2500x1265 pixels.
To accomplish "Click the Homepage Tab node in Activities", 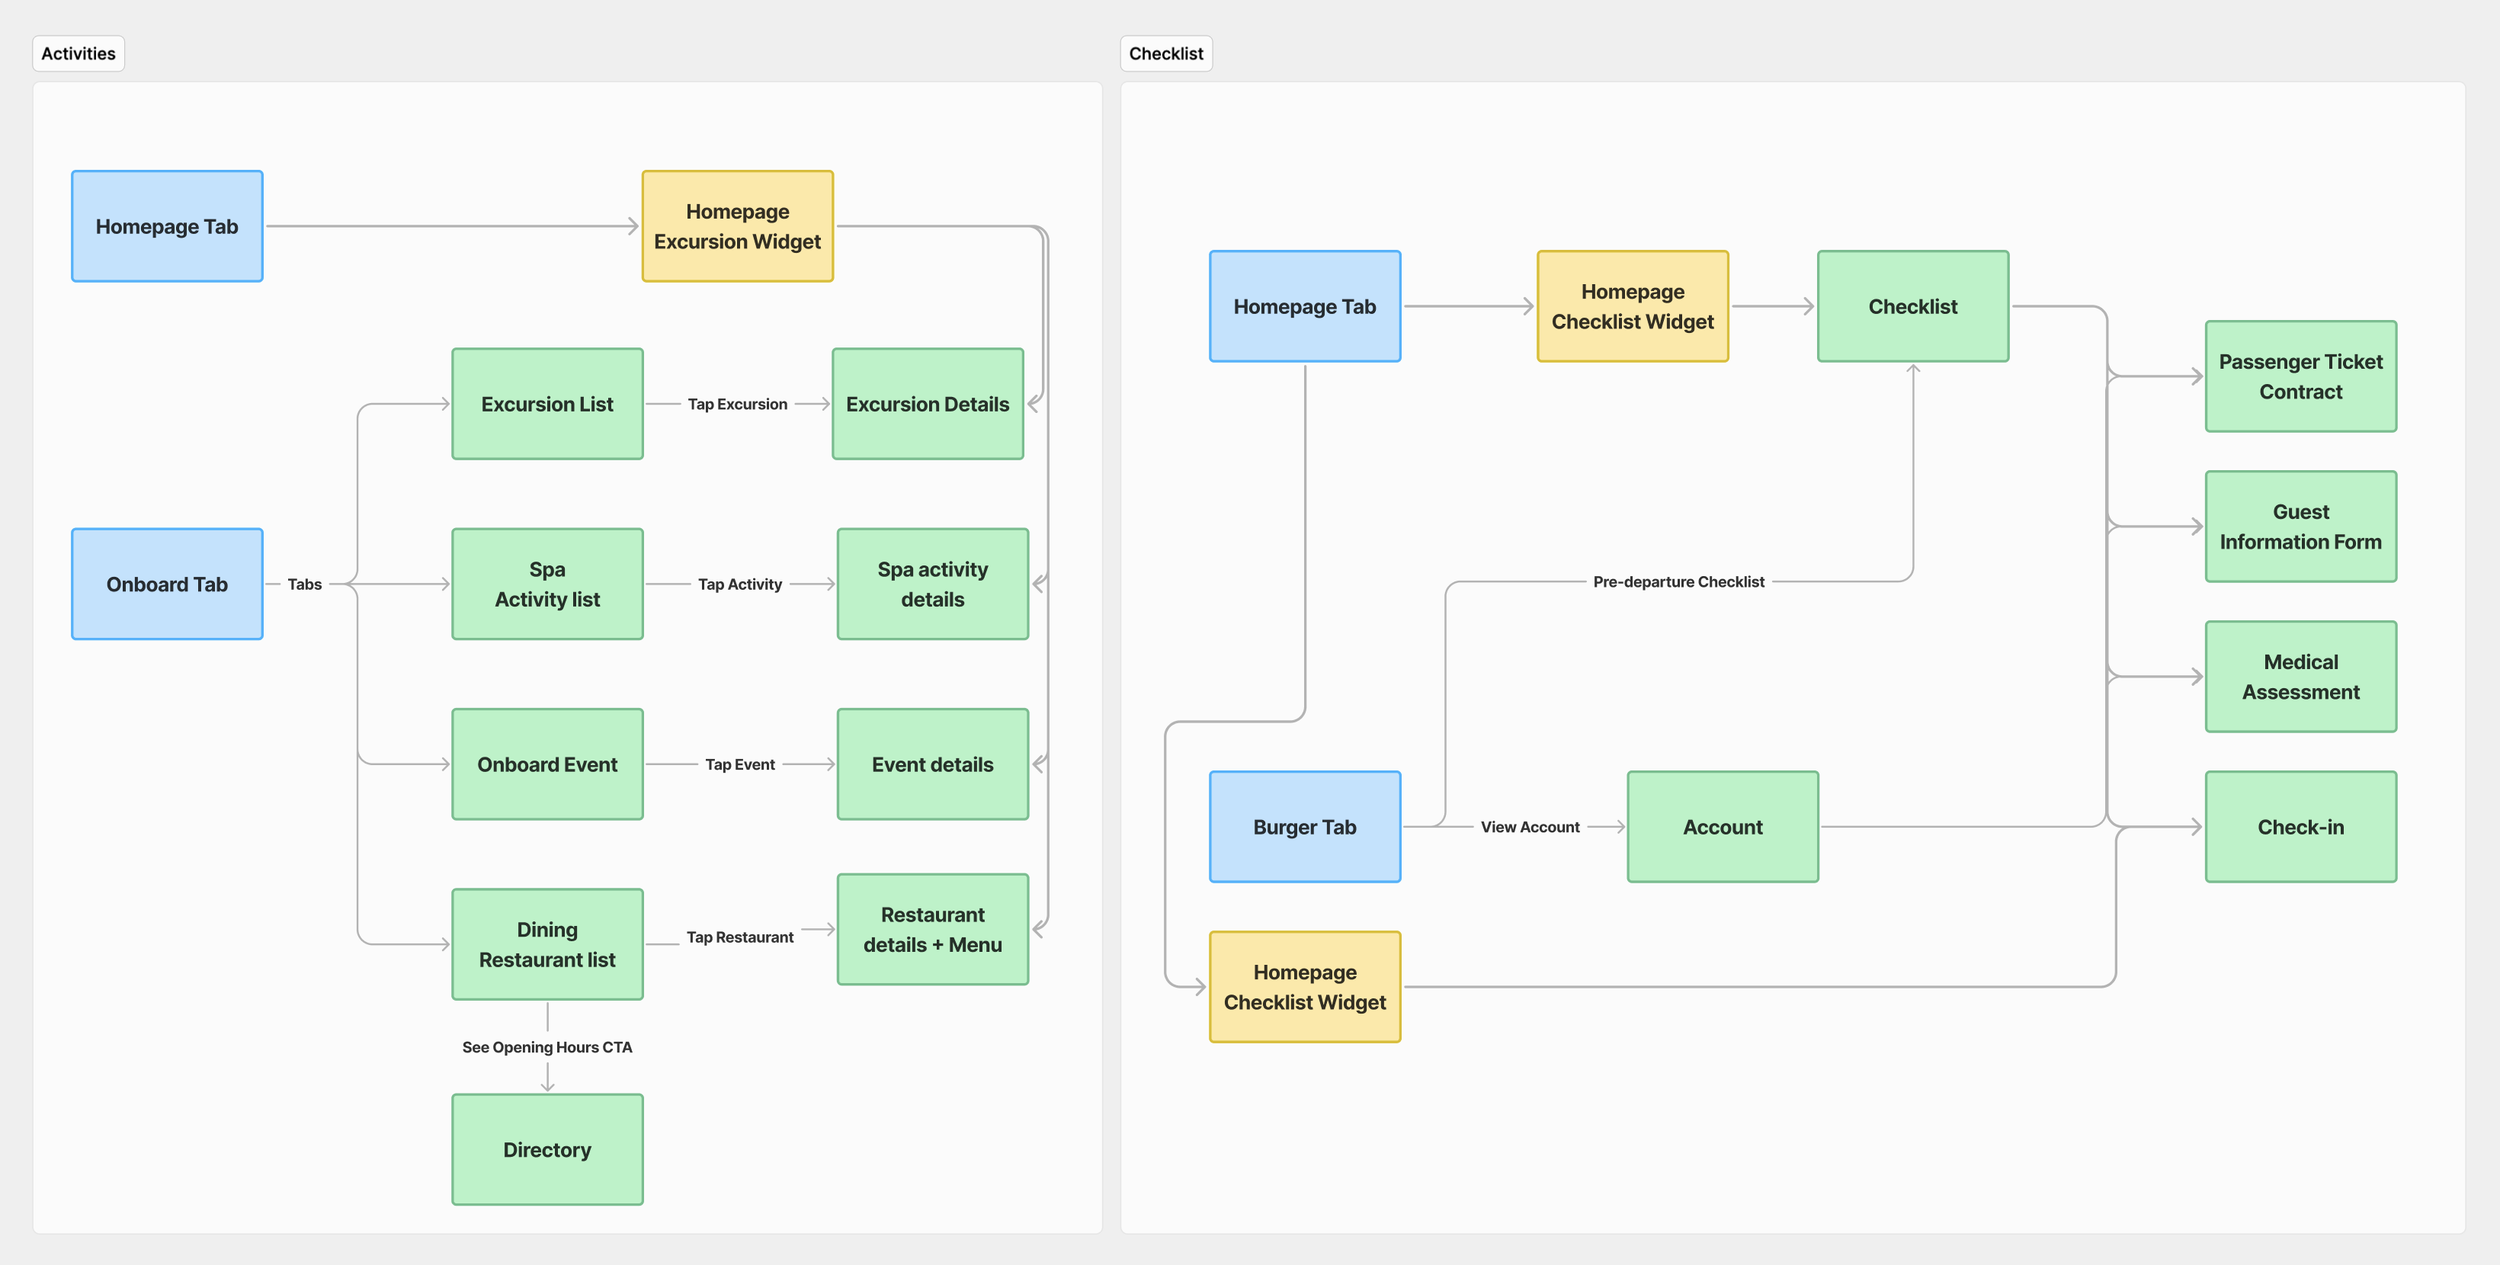I will coord(167,226).
